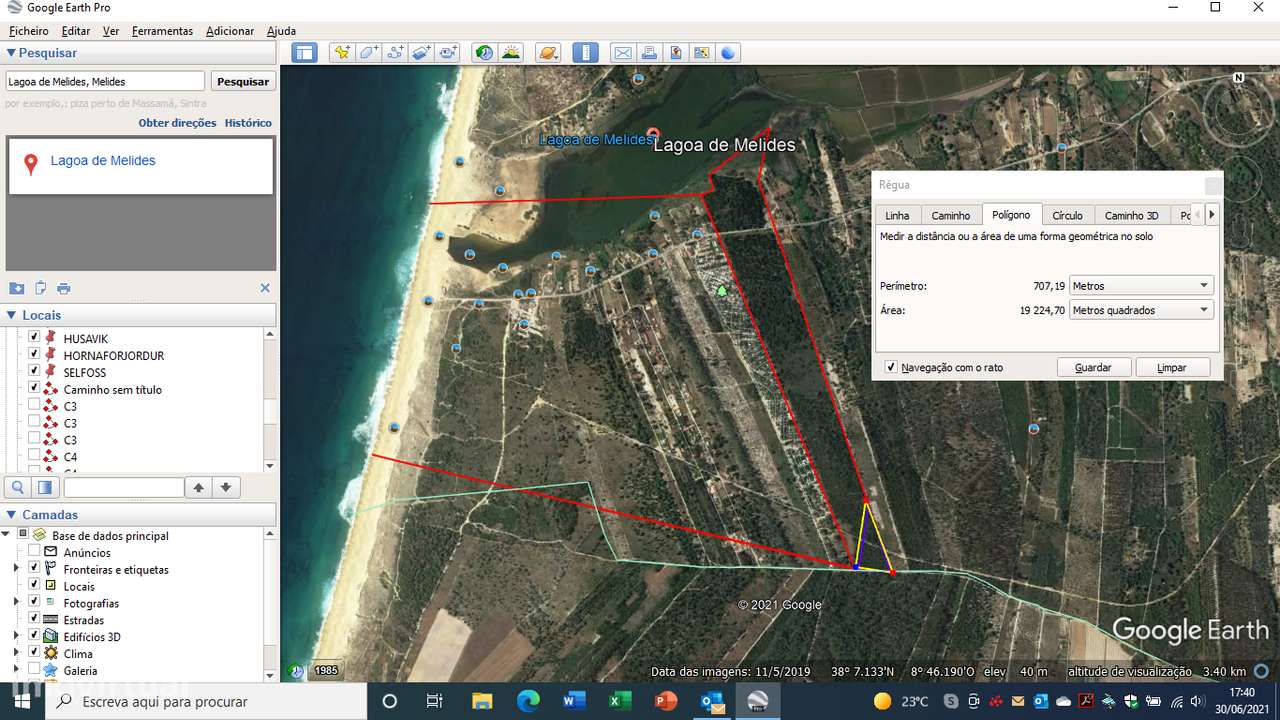Disable the Estradas layer checkbox

coord(34,620)
